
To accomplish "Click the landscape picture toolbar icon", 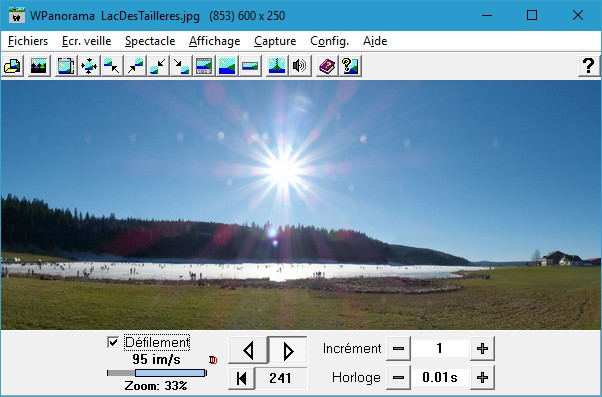I will point(39,66).
